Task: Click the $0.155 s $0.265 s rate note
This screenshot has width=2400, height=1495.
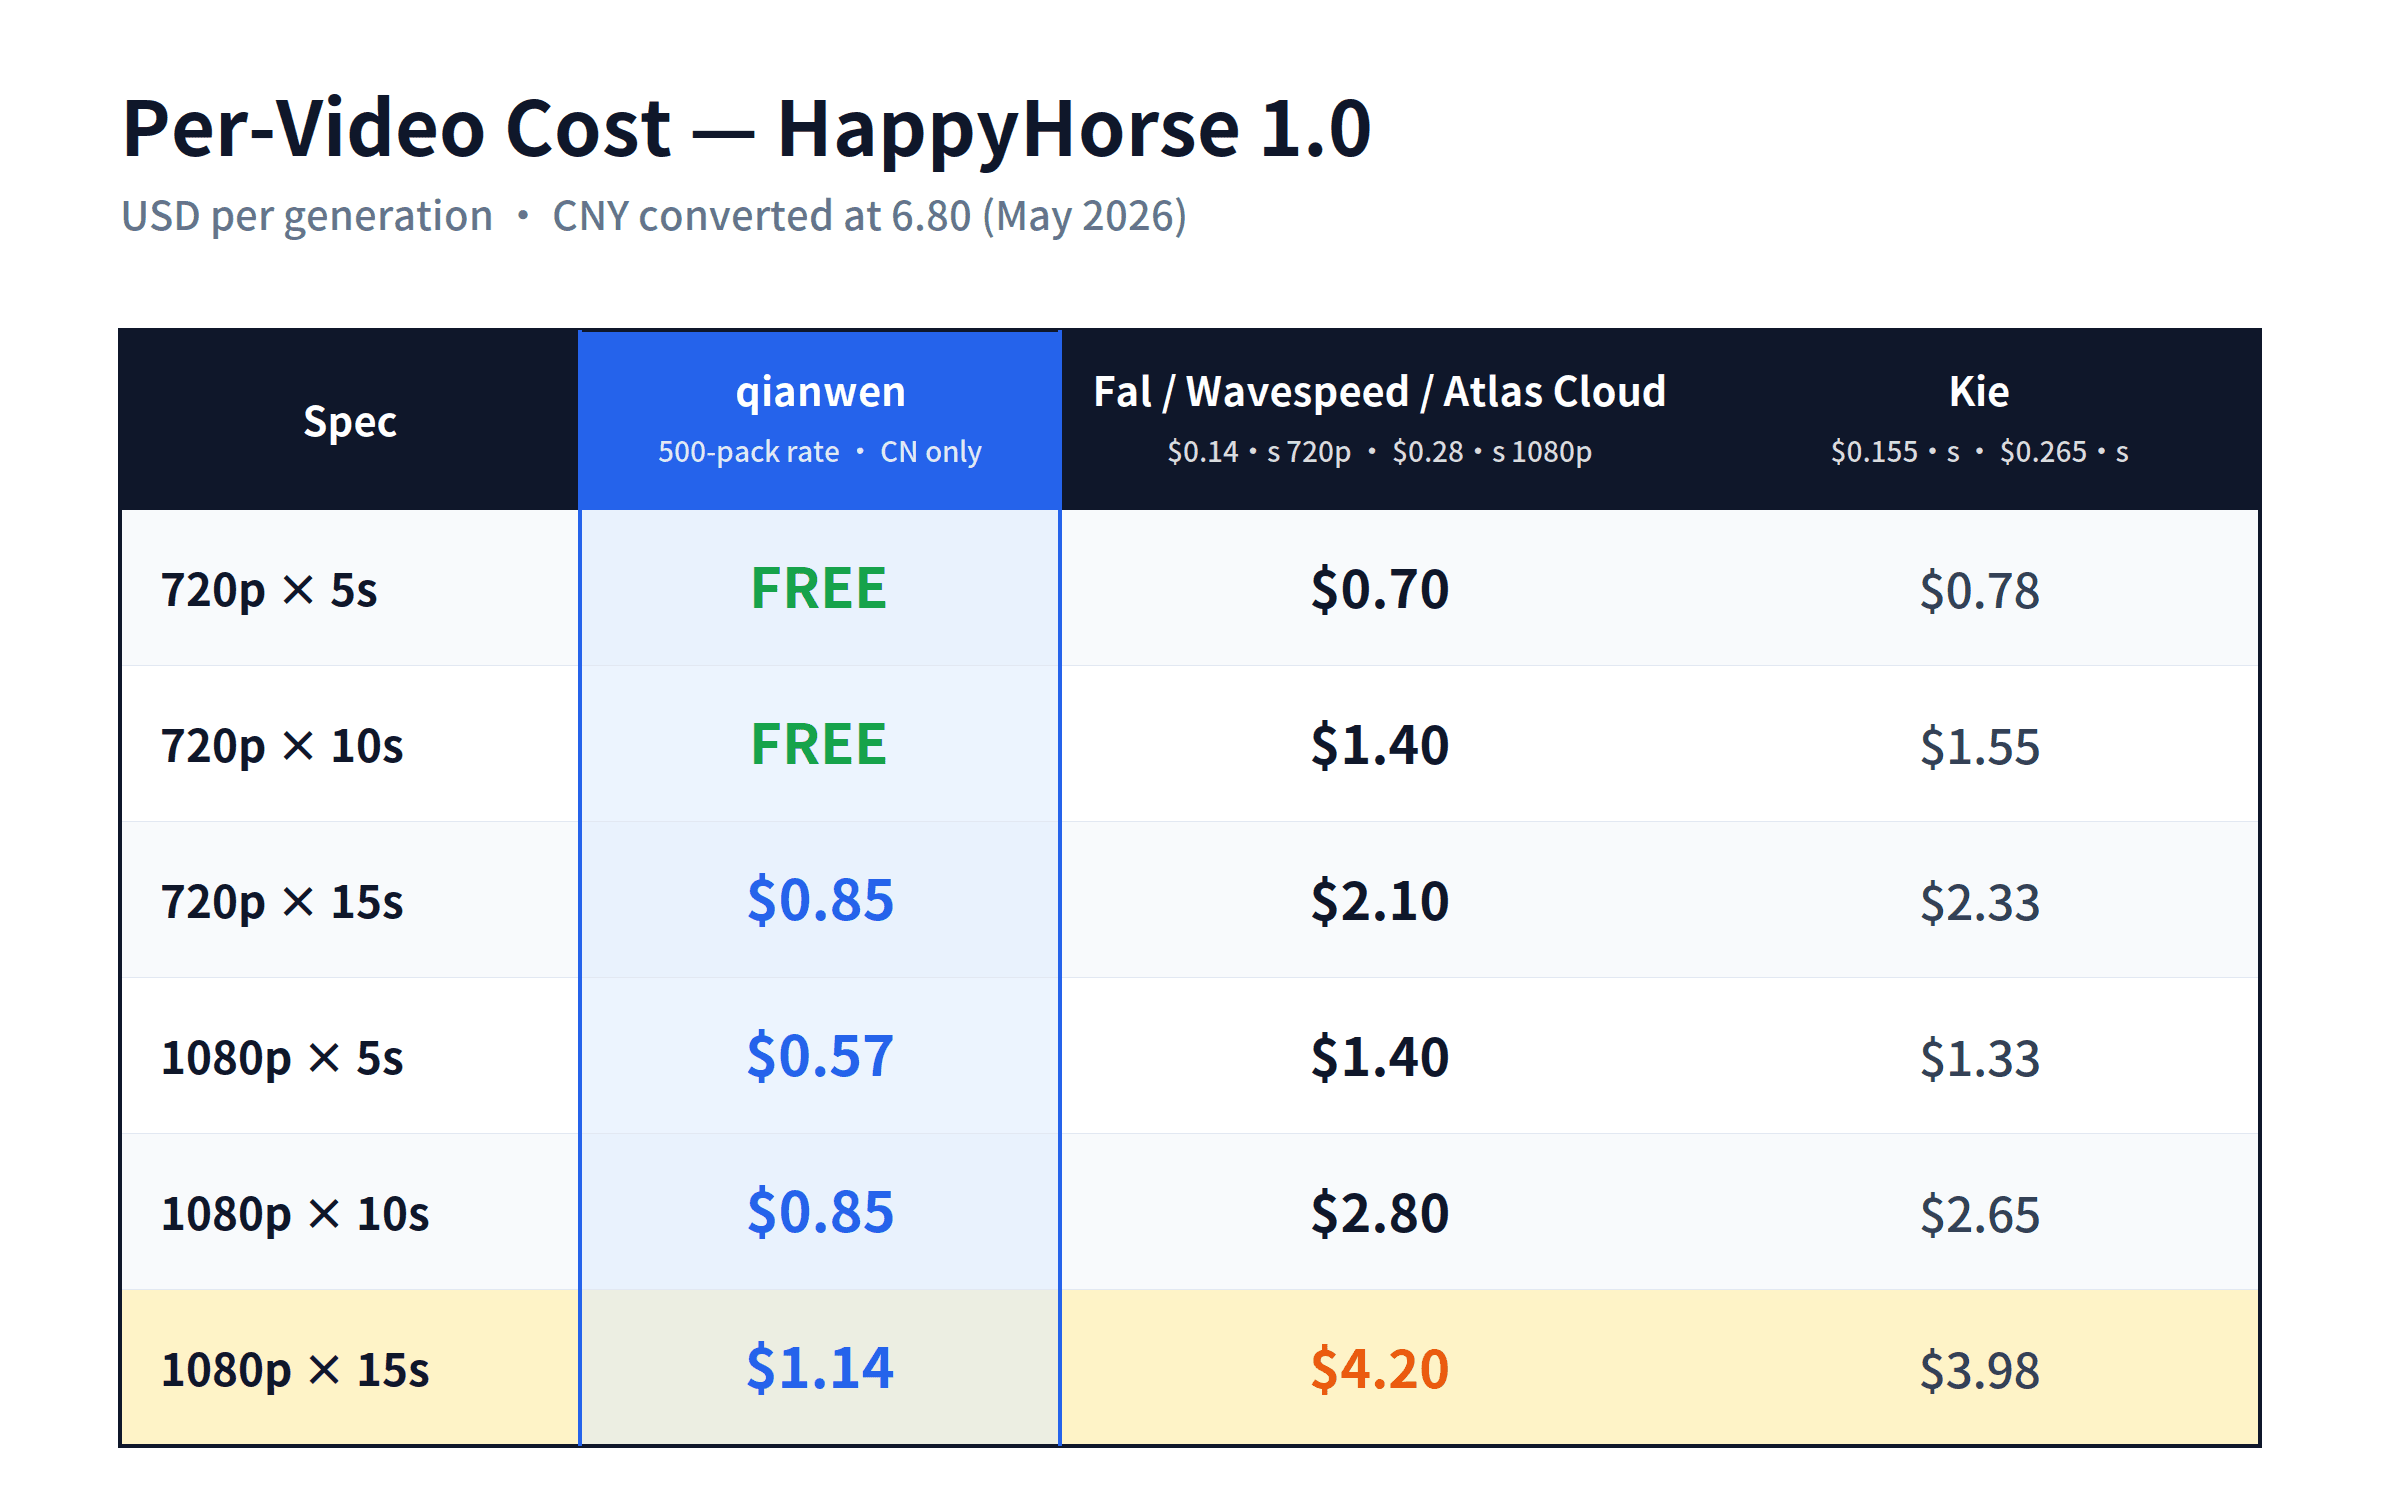Action: point(1978,452)
